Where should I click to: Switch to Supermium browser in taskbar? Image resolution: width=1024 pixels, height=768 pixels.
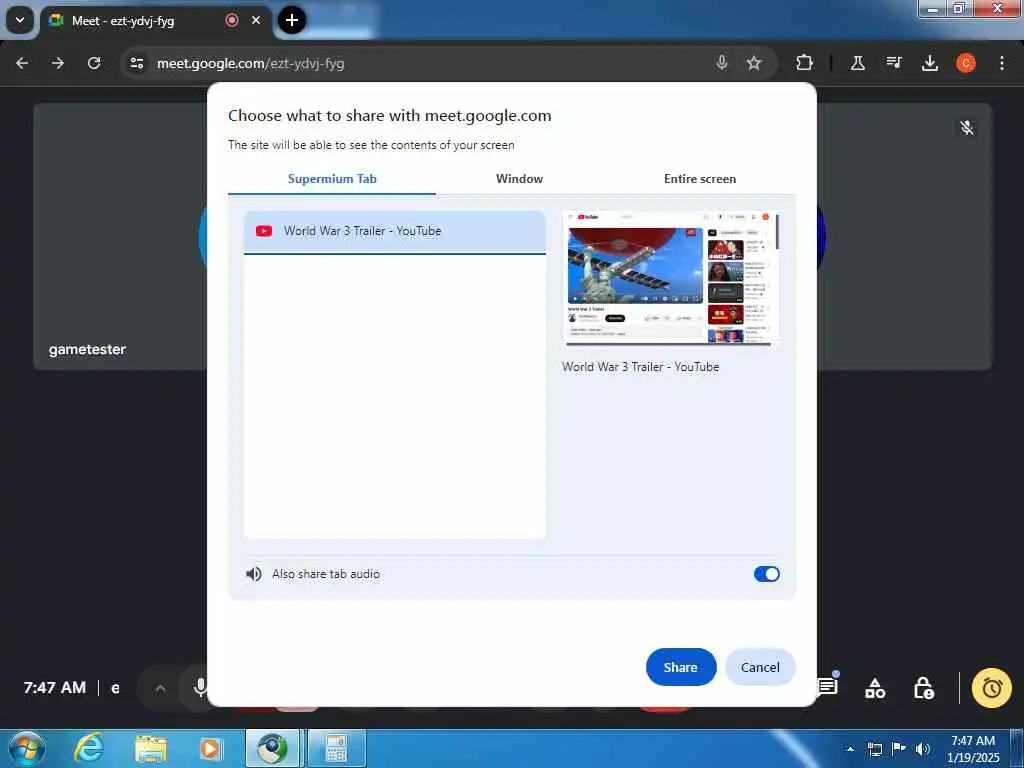(272, 748)
